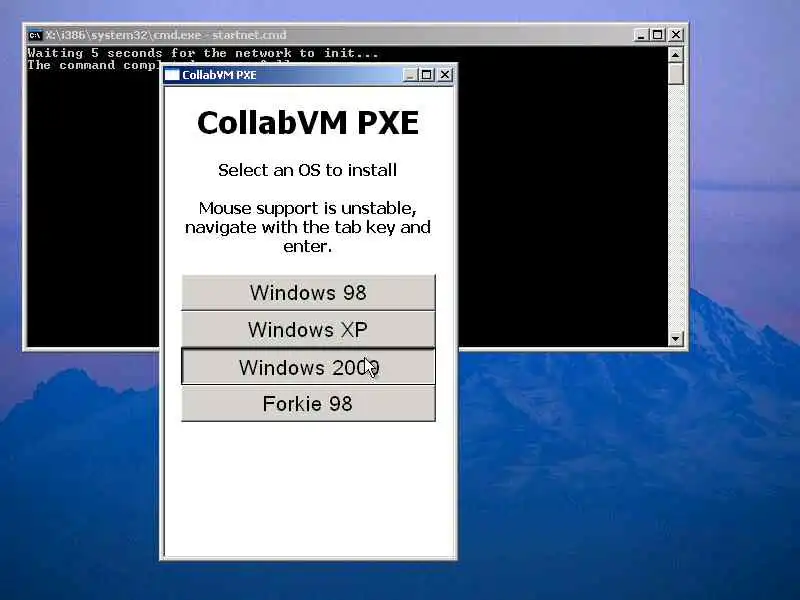
Task: Minimize the cmd.exe console window
Action: 641,35
